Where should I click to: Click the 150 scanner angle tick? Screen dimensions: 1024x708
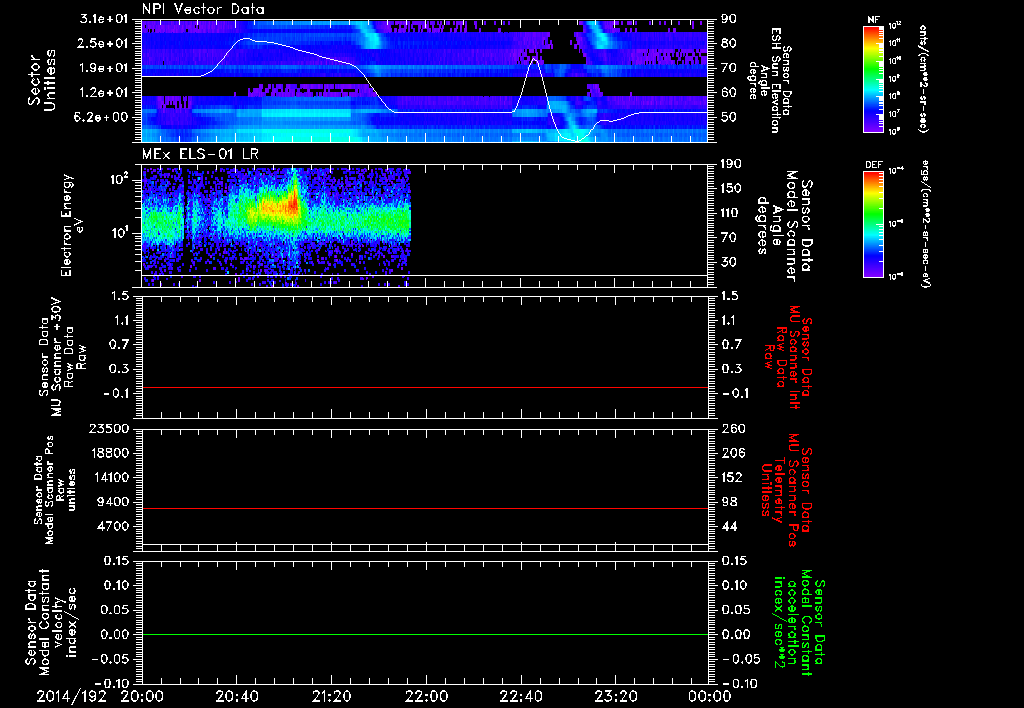pos(731,188)
